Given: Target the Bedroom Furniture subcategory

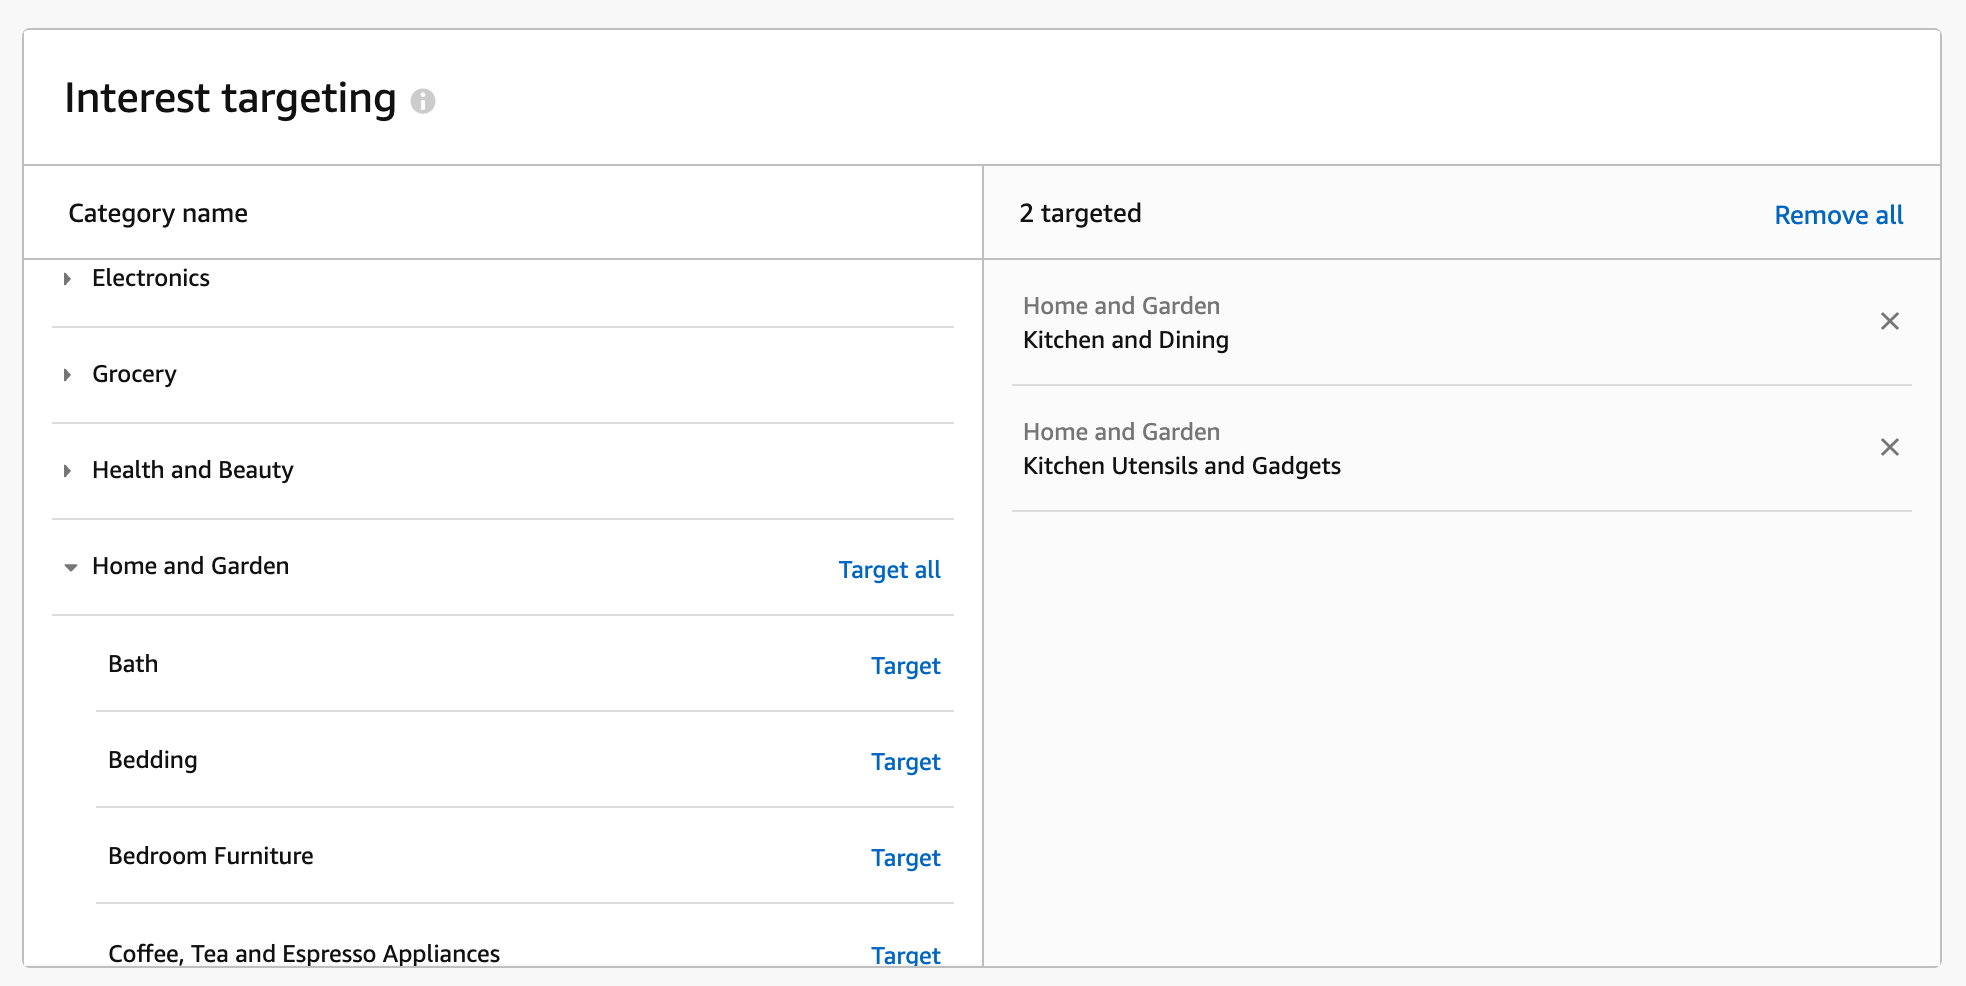Looking at the screenshot, I should (x=905, y=858).
